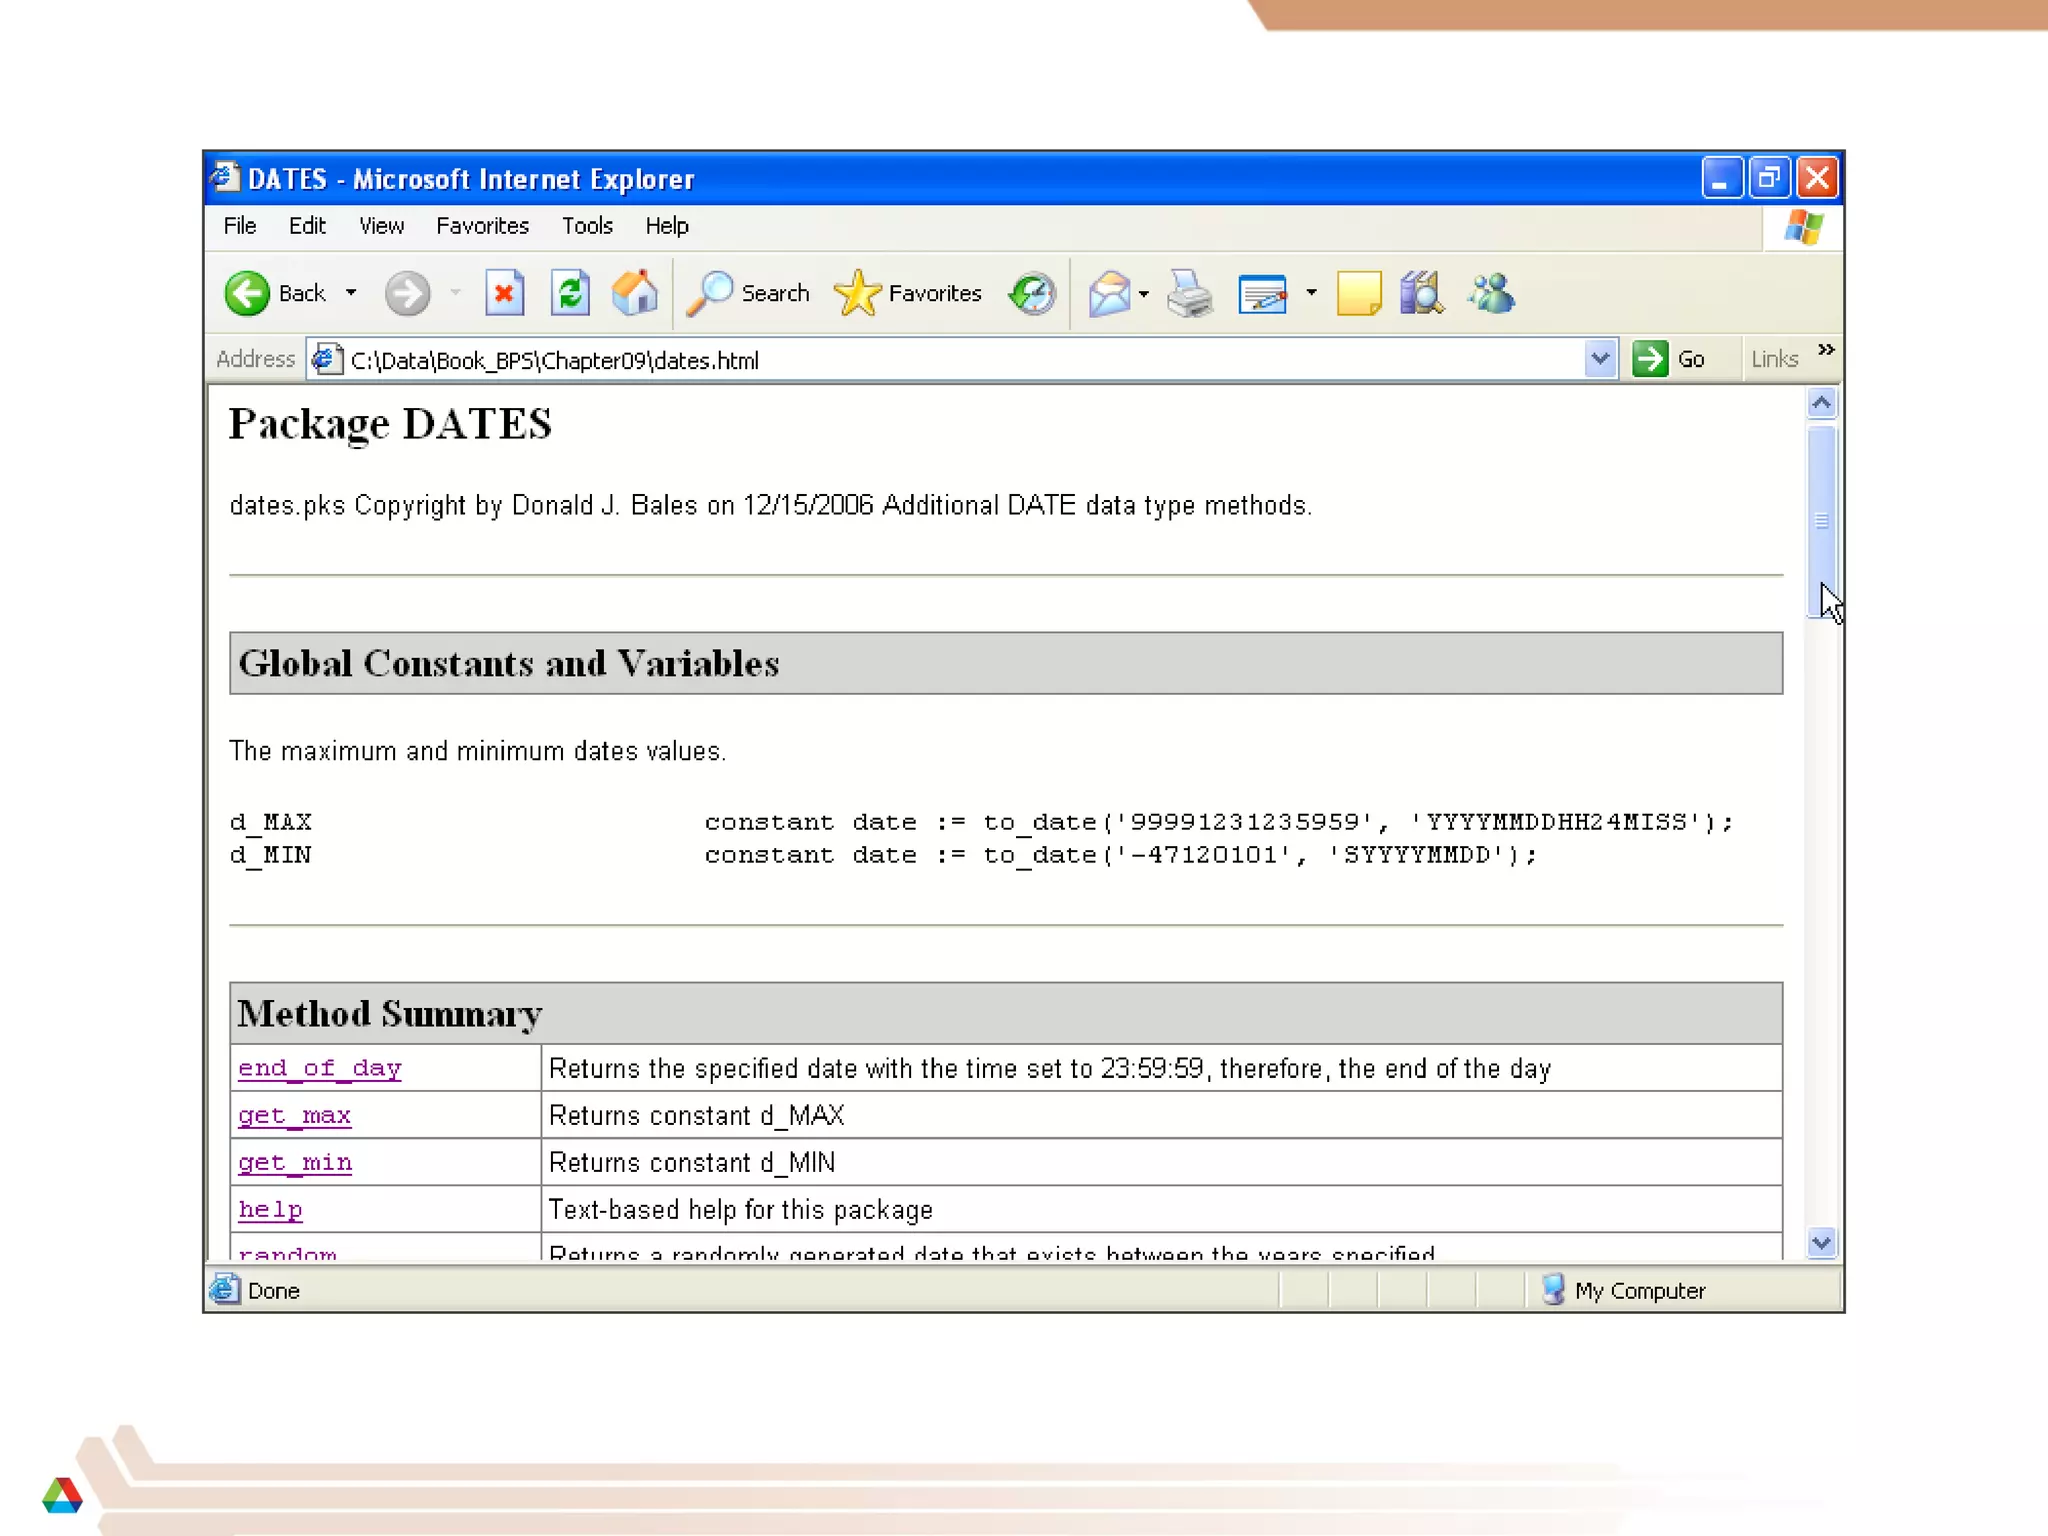Open Edit tool dropdown arrow
This screenshot has height=1536, width=2048.
pos(1311,293)
